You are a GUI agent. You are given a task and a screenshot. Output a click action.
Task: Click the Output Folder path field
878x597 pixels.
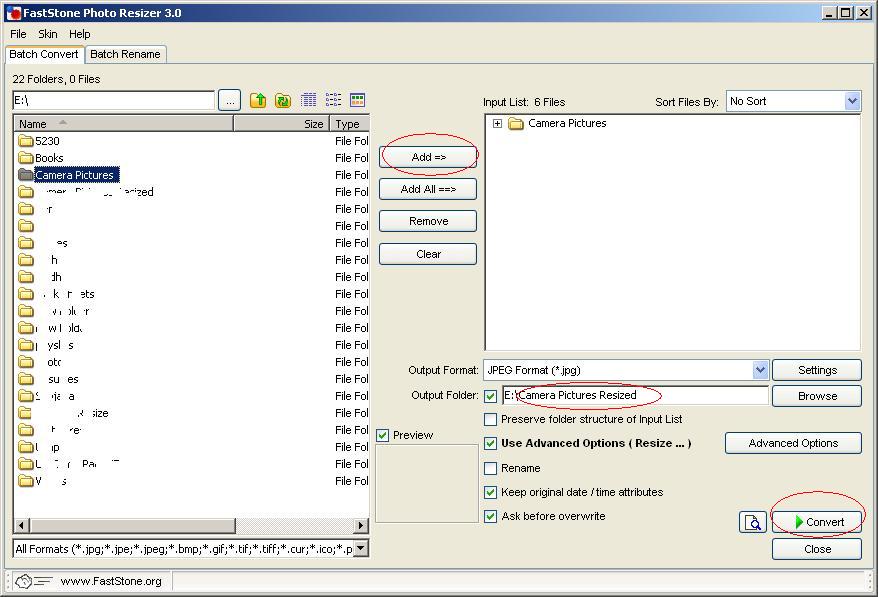click(x=635, y=395)
